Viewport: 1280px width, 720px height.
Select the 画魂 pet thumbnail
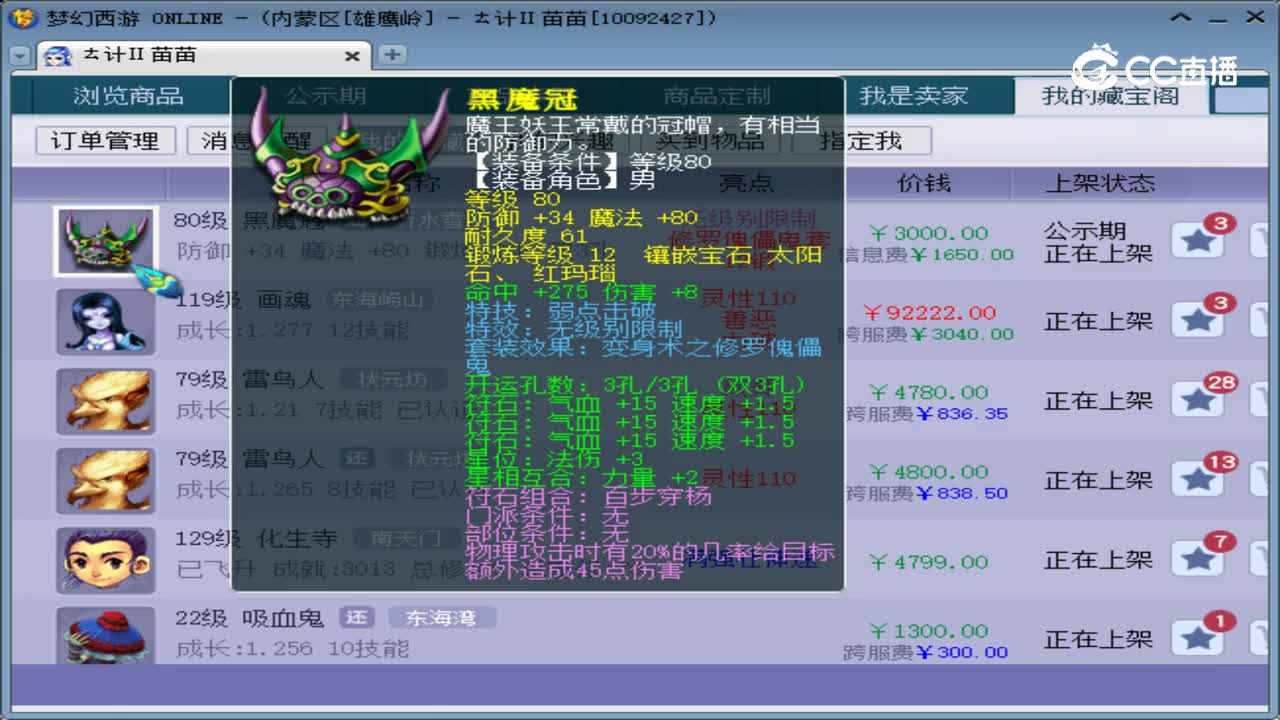click(105, 322)
